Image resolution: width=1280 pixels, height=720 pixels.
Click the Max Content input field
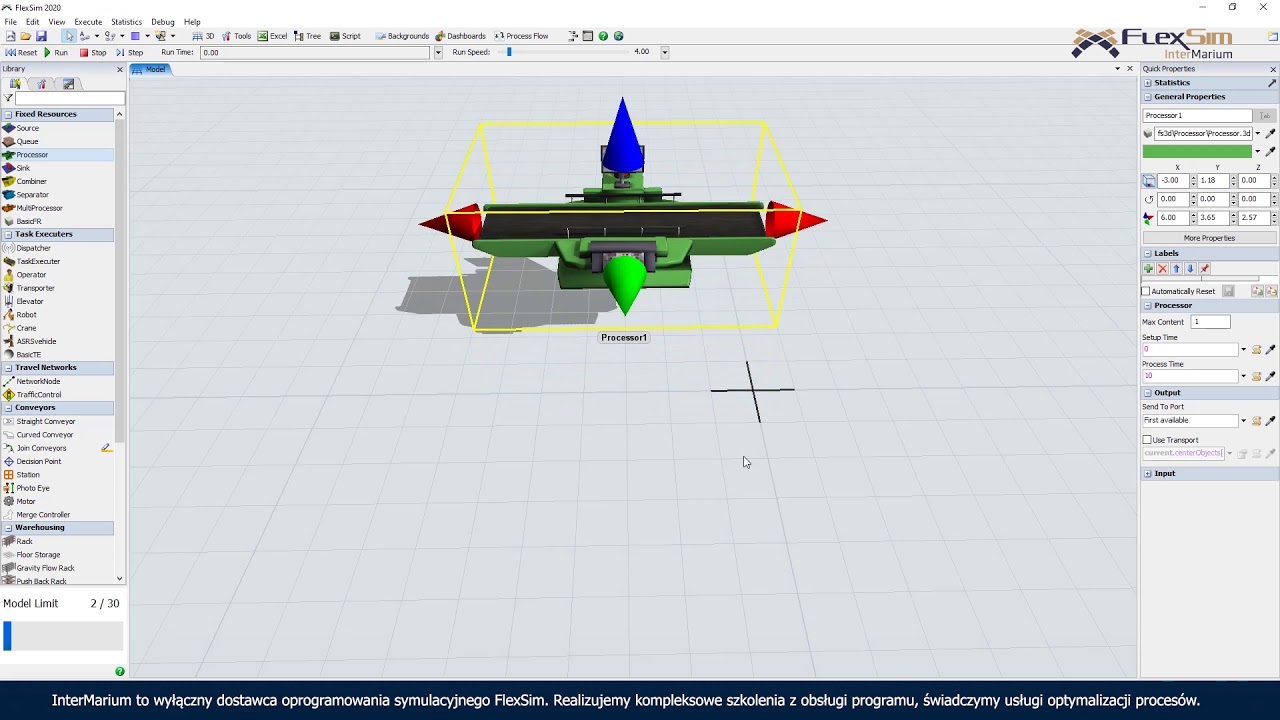coord(1210,322)
